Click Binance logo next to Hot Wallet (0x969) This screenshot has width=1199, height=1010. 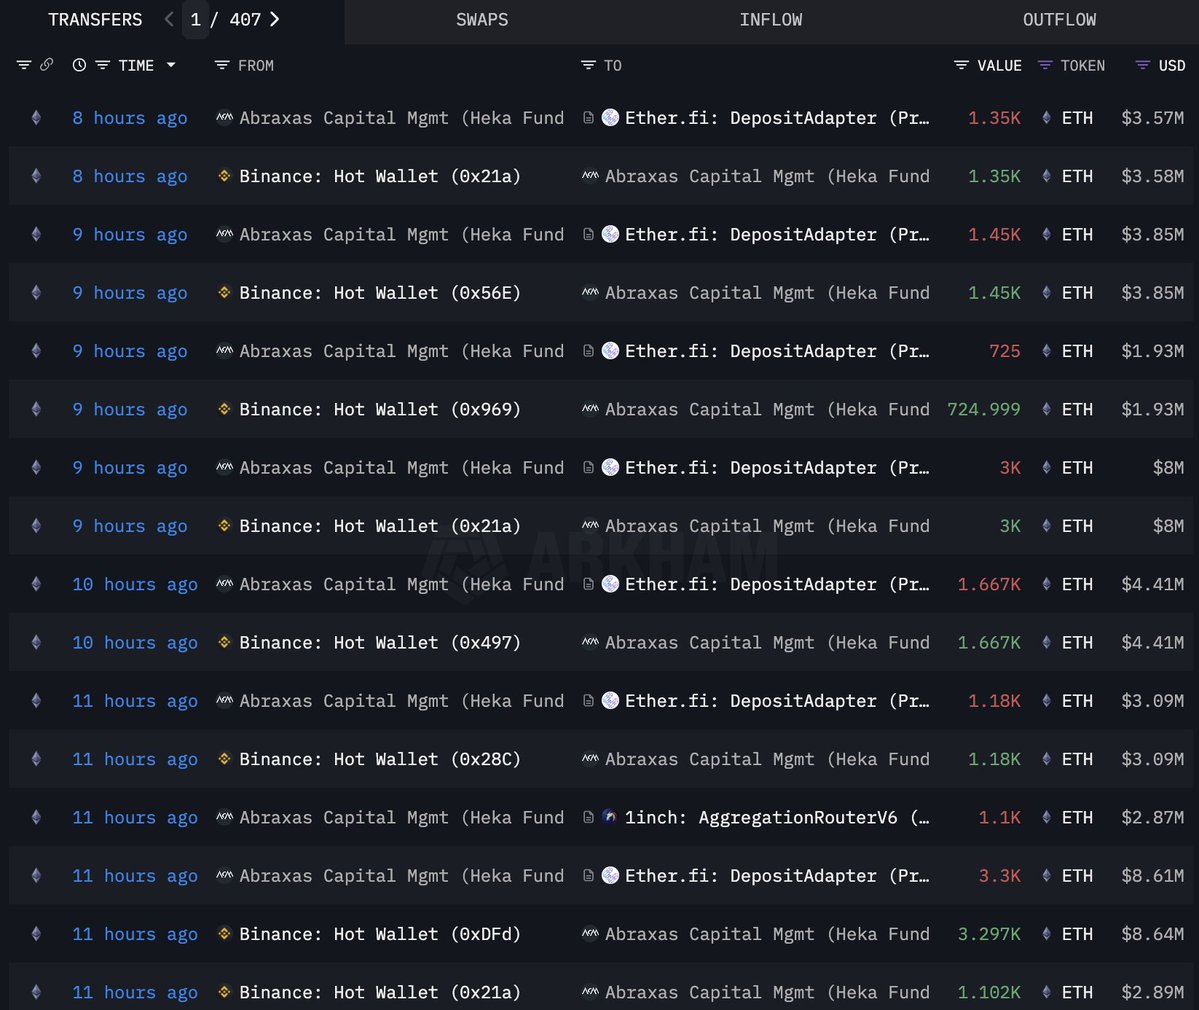[224, 409]
